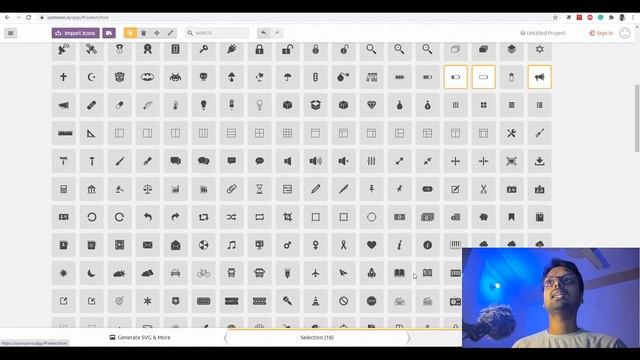Viewport: 640px width, 360px height.
Task: Select the Batman logo icon
Action: (x=147, y=77)
